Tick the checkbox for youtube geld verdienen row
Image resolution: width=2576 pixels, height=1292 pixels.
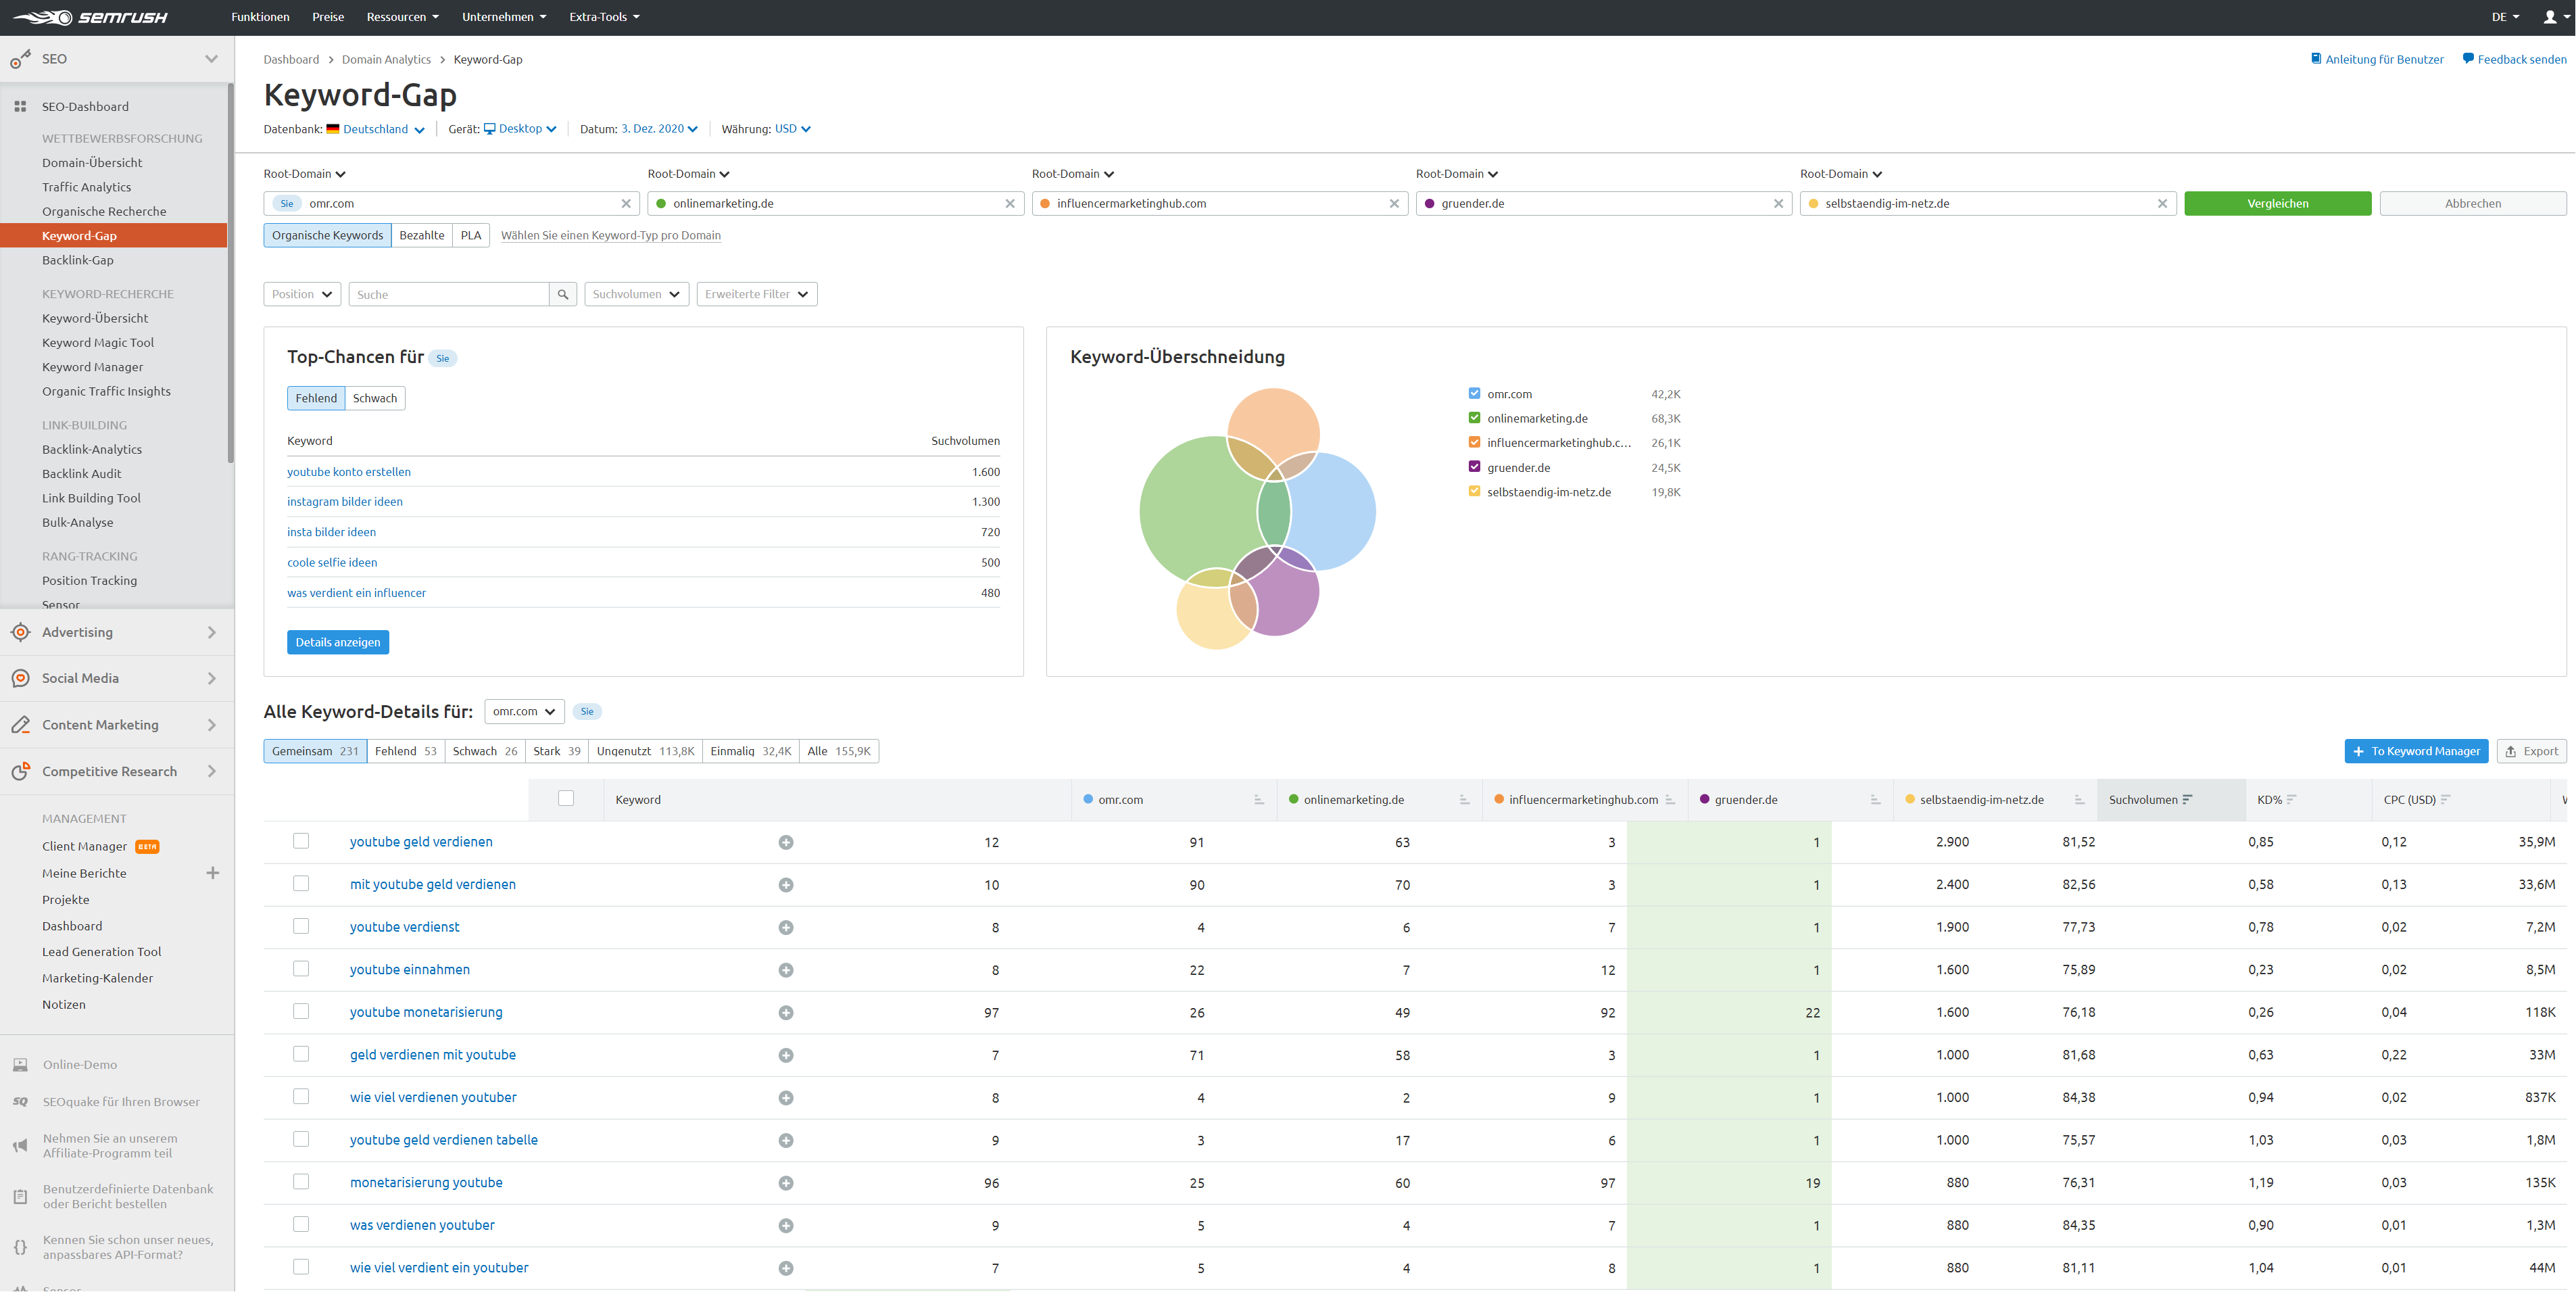(301, 841)
